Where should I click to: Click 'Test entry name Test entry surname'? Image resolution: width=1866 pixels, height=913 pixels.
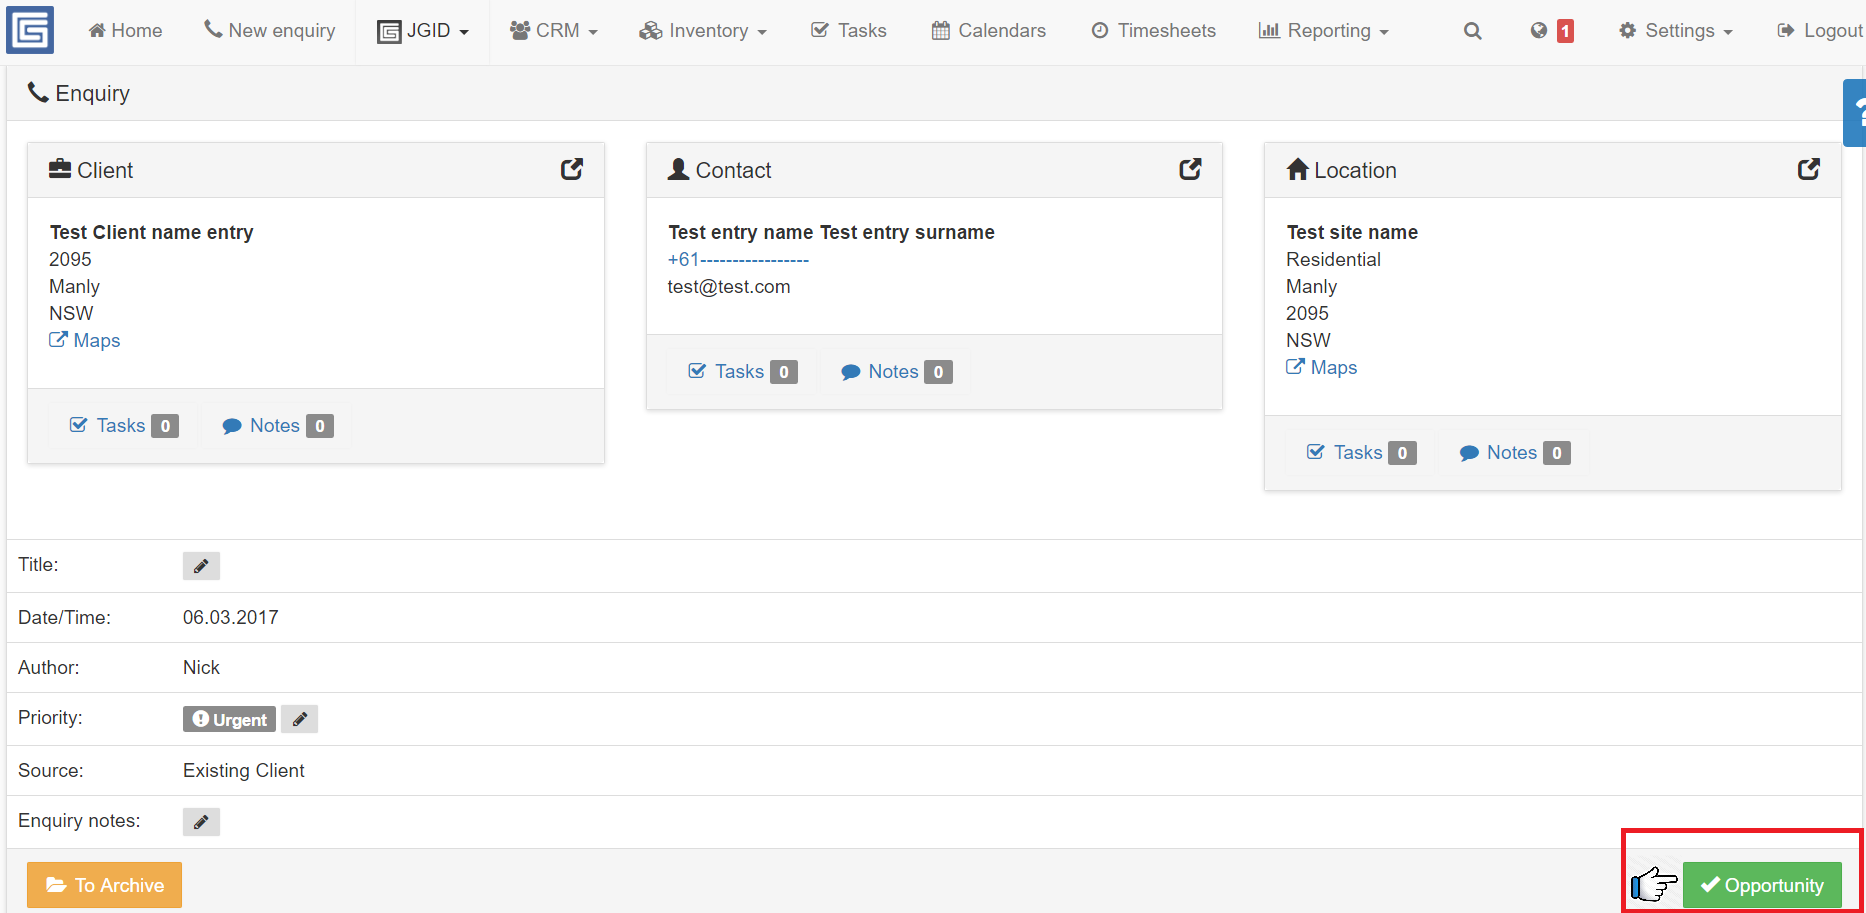[831, 232]
